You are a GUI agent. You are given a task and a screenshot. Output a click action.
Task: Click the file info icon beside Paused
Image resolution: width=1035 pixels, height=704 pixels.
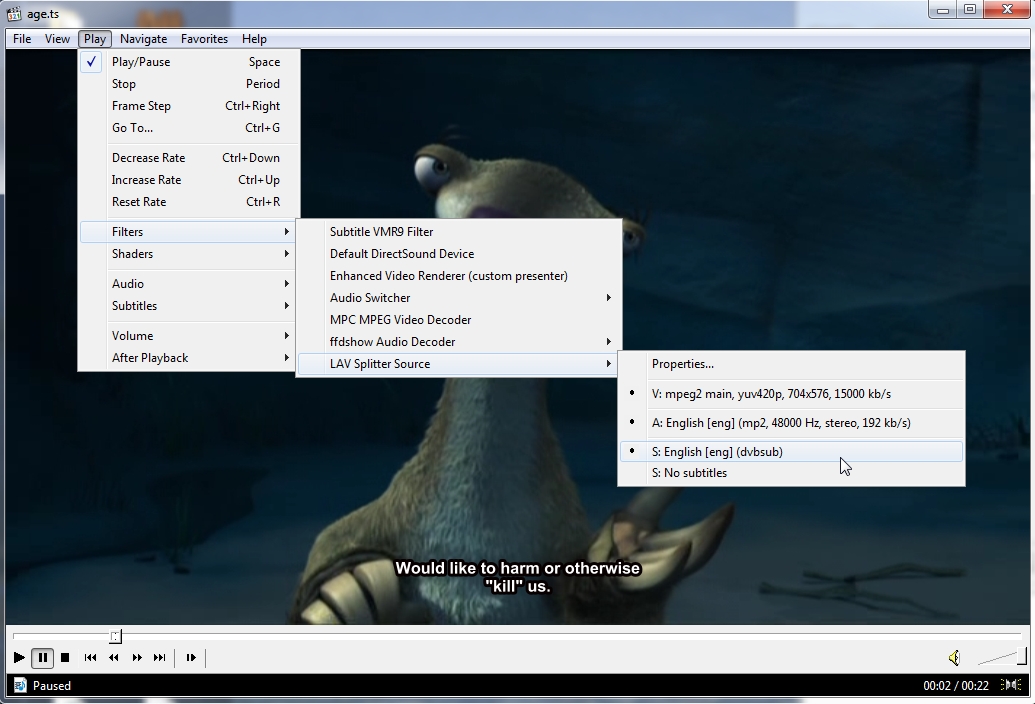pyautogui.click(x=20, y=686)
